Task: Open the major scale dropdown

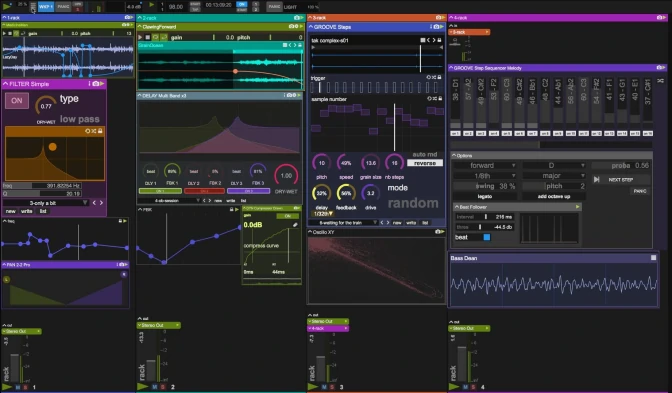Action: coord(554,176)
